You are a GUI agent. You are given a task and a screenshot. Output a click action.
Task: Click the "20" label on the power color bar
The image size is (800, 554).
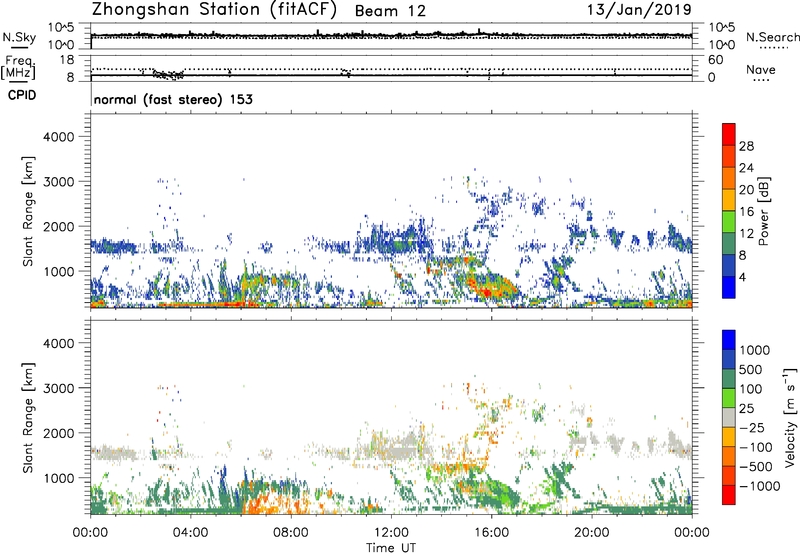click(746, 190)
